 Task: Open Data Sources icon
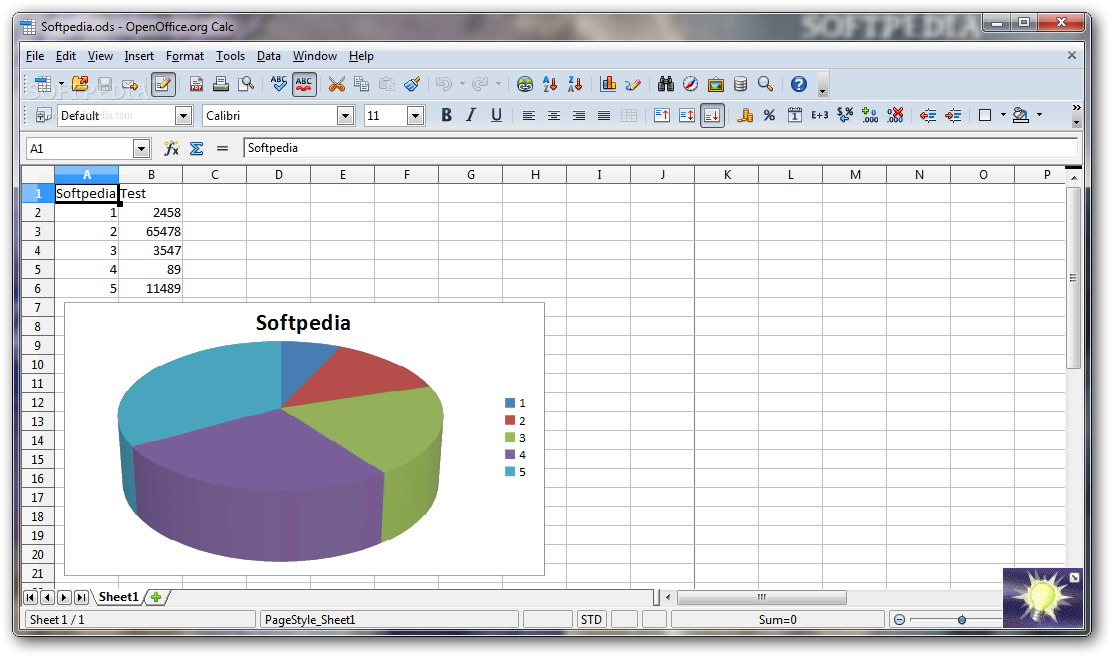click(x=740, y=84)
